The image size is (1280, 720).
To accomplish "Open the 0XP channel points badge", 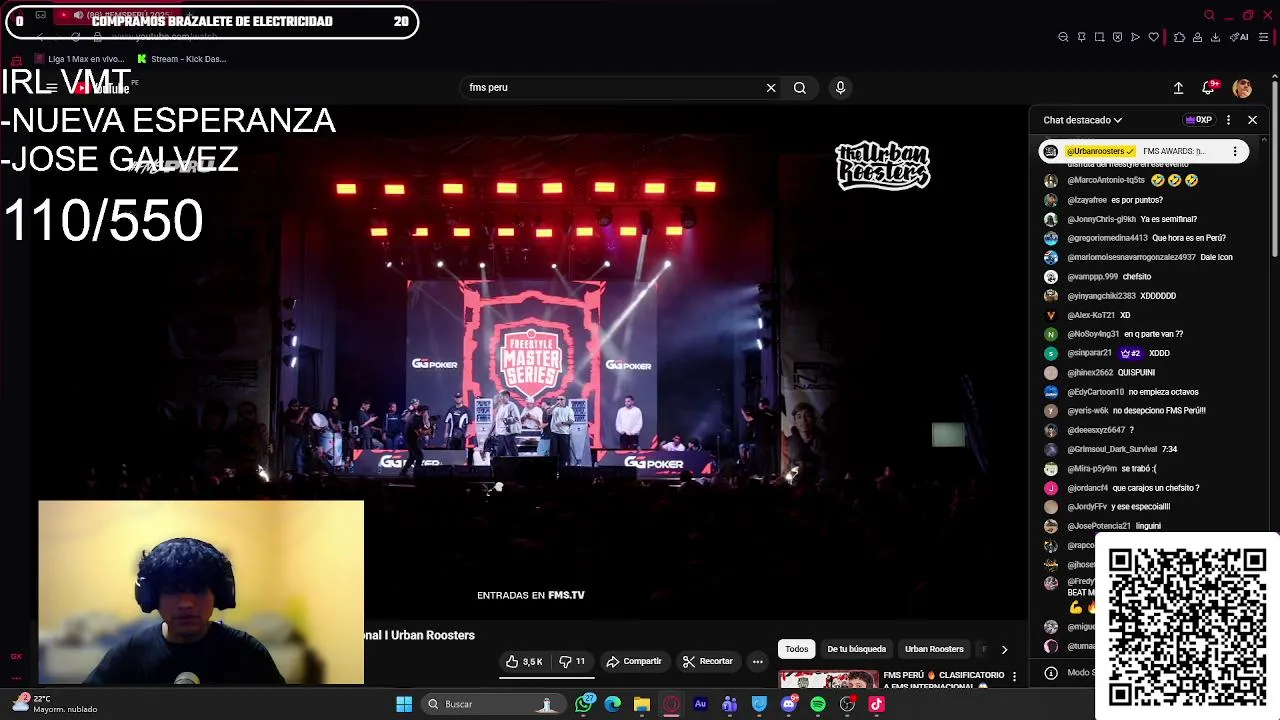I will [1198, 120].
